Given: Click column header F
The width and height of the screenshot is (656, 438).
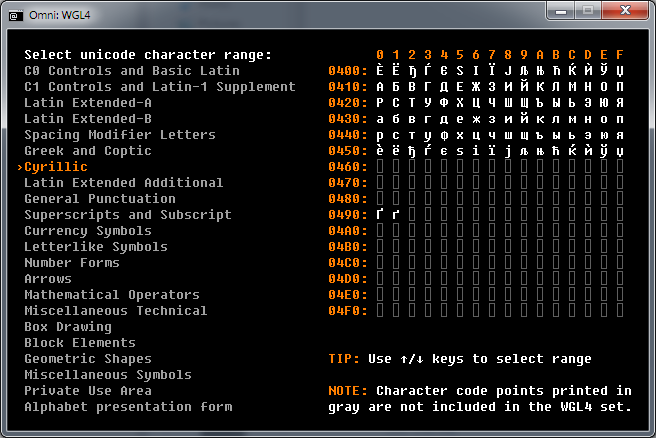Looking at the screenshot, I should 620,55.
